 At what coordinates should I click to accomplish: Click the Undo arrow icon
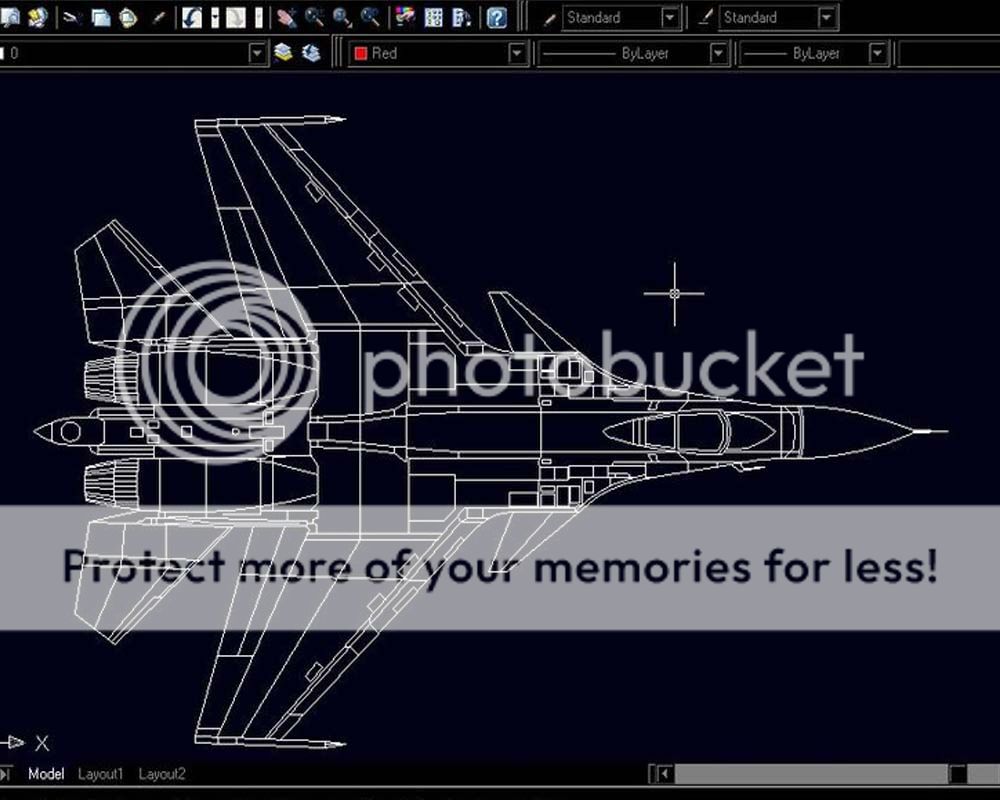[x=191, y=17]
